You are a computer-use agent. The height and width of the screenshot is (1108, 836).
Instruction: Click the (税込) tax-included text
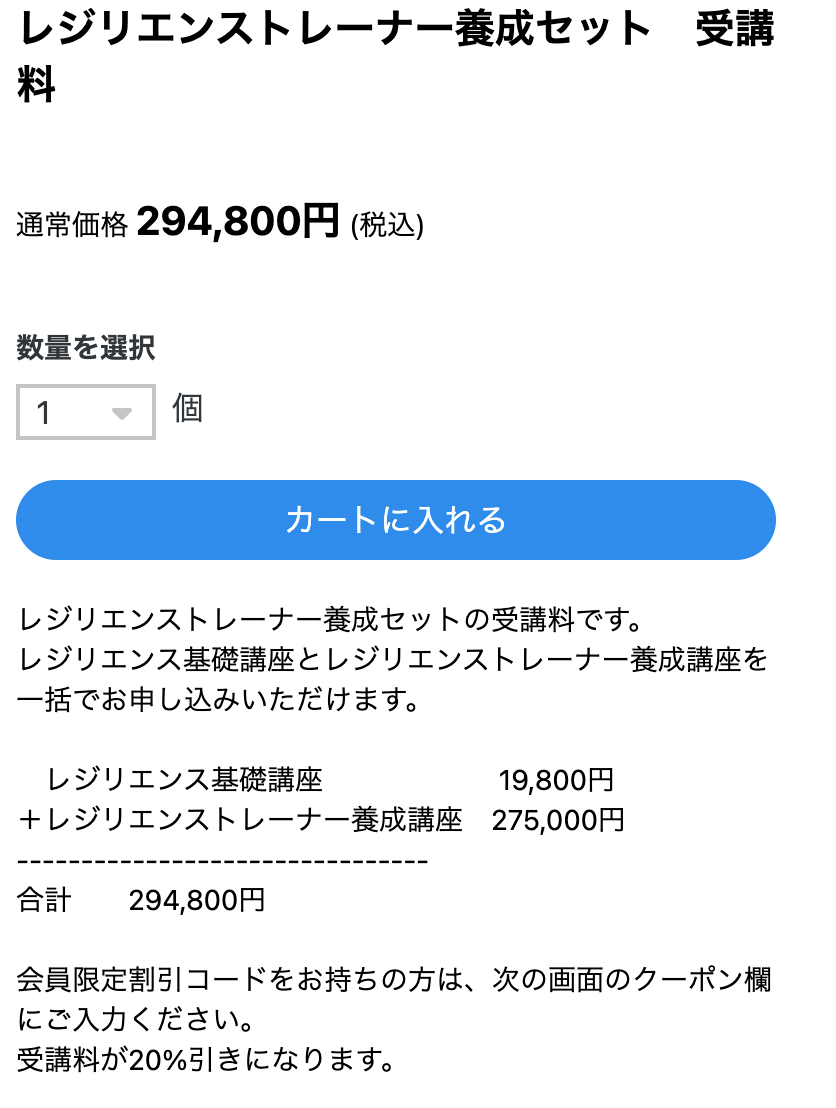pyautogui.click(x=387, y=226)
